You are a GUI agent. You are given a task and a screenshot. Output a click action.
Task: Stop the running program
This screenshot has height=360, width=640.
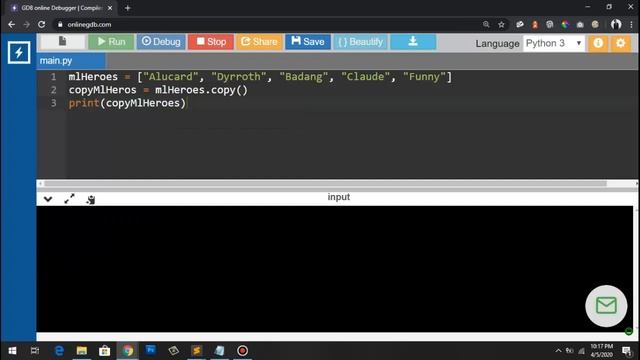[x=211, y=42]
